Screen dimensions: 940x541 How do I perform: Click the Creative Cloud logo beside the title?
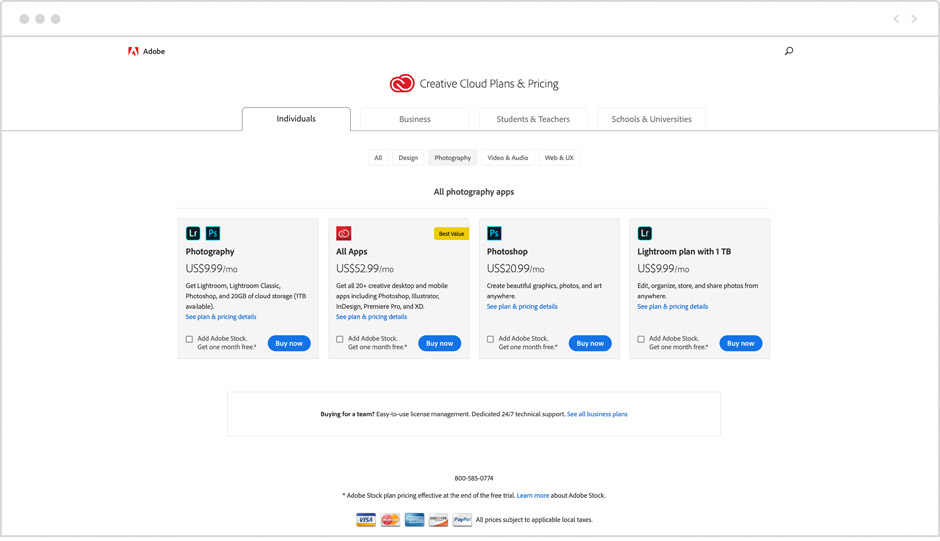[x=402, y=83]
